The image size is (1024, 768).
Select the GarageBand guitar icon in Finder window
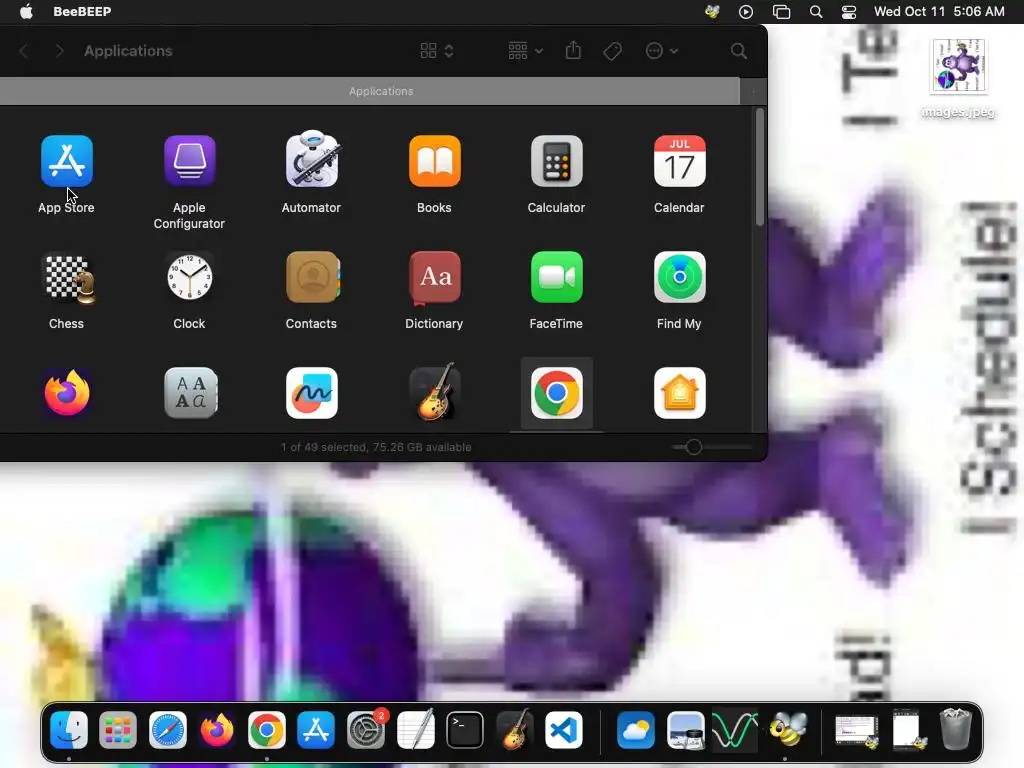click(x=434, y=391)
